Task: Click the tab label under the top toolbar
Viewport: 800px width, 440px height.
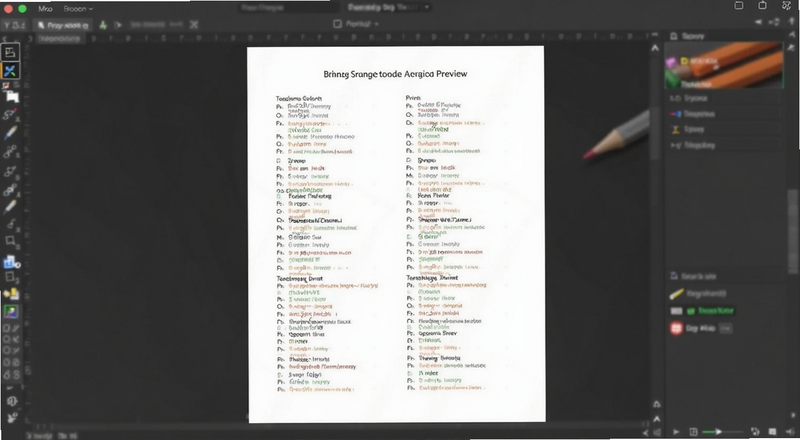Action: pos(60,39)
